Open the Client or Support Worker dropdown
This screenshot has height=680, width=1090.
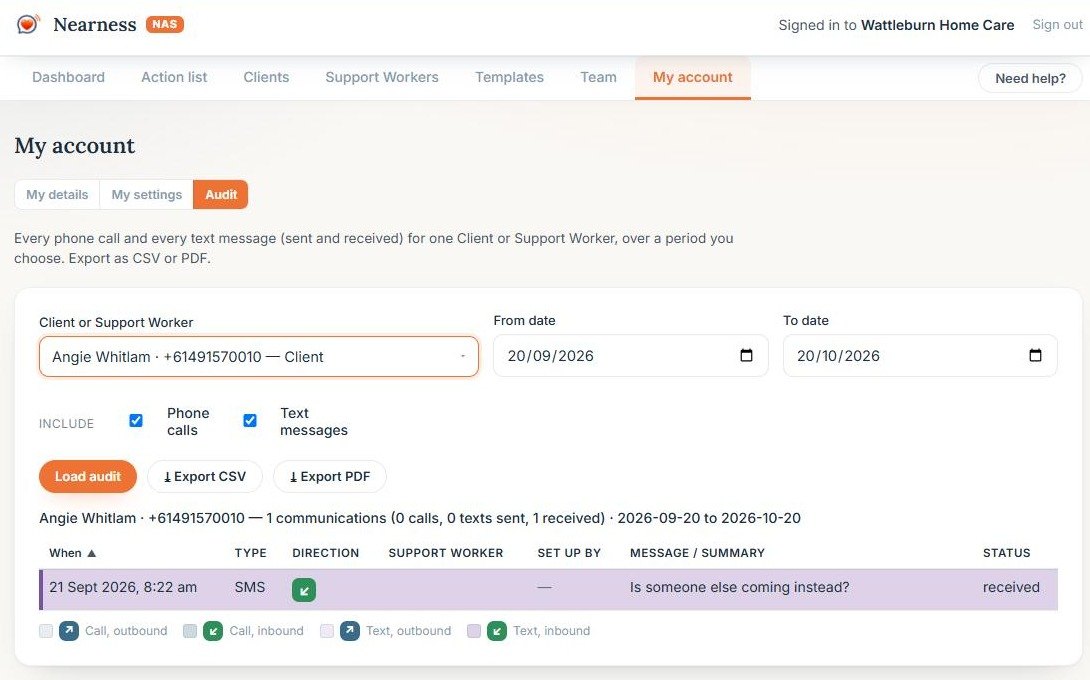pos(259,357)
